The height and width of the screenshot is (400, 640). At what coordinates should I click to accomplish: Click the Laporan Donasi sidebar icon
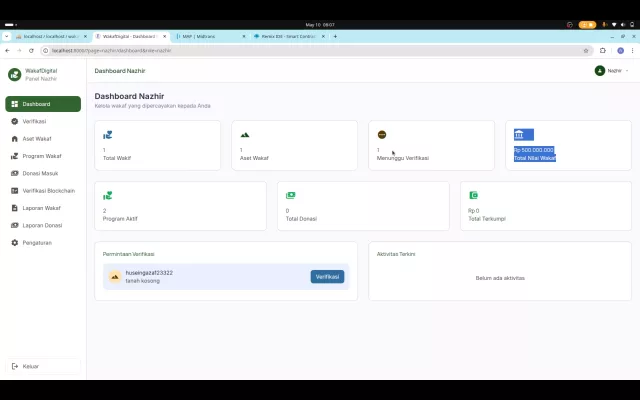(x=15, y=225)
